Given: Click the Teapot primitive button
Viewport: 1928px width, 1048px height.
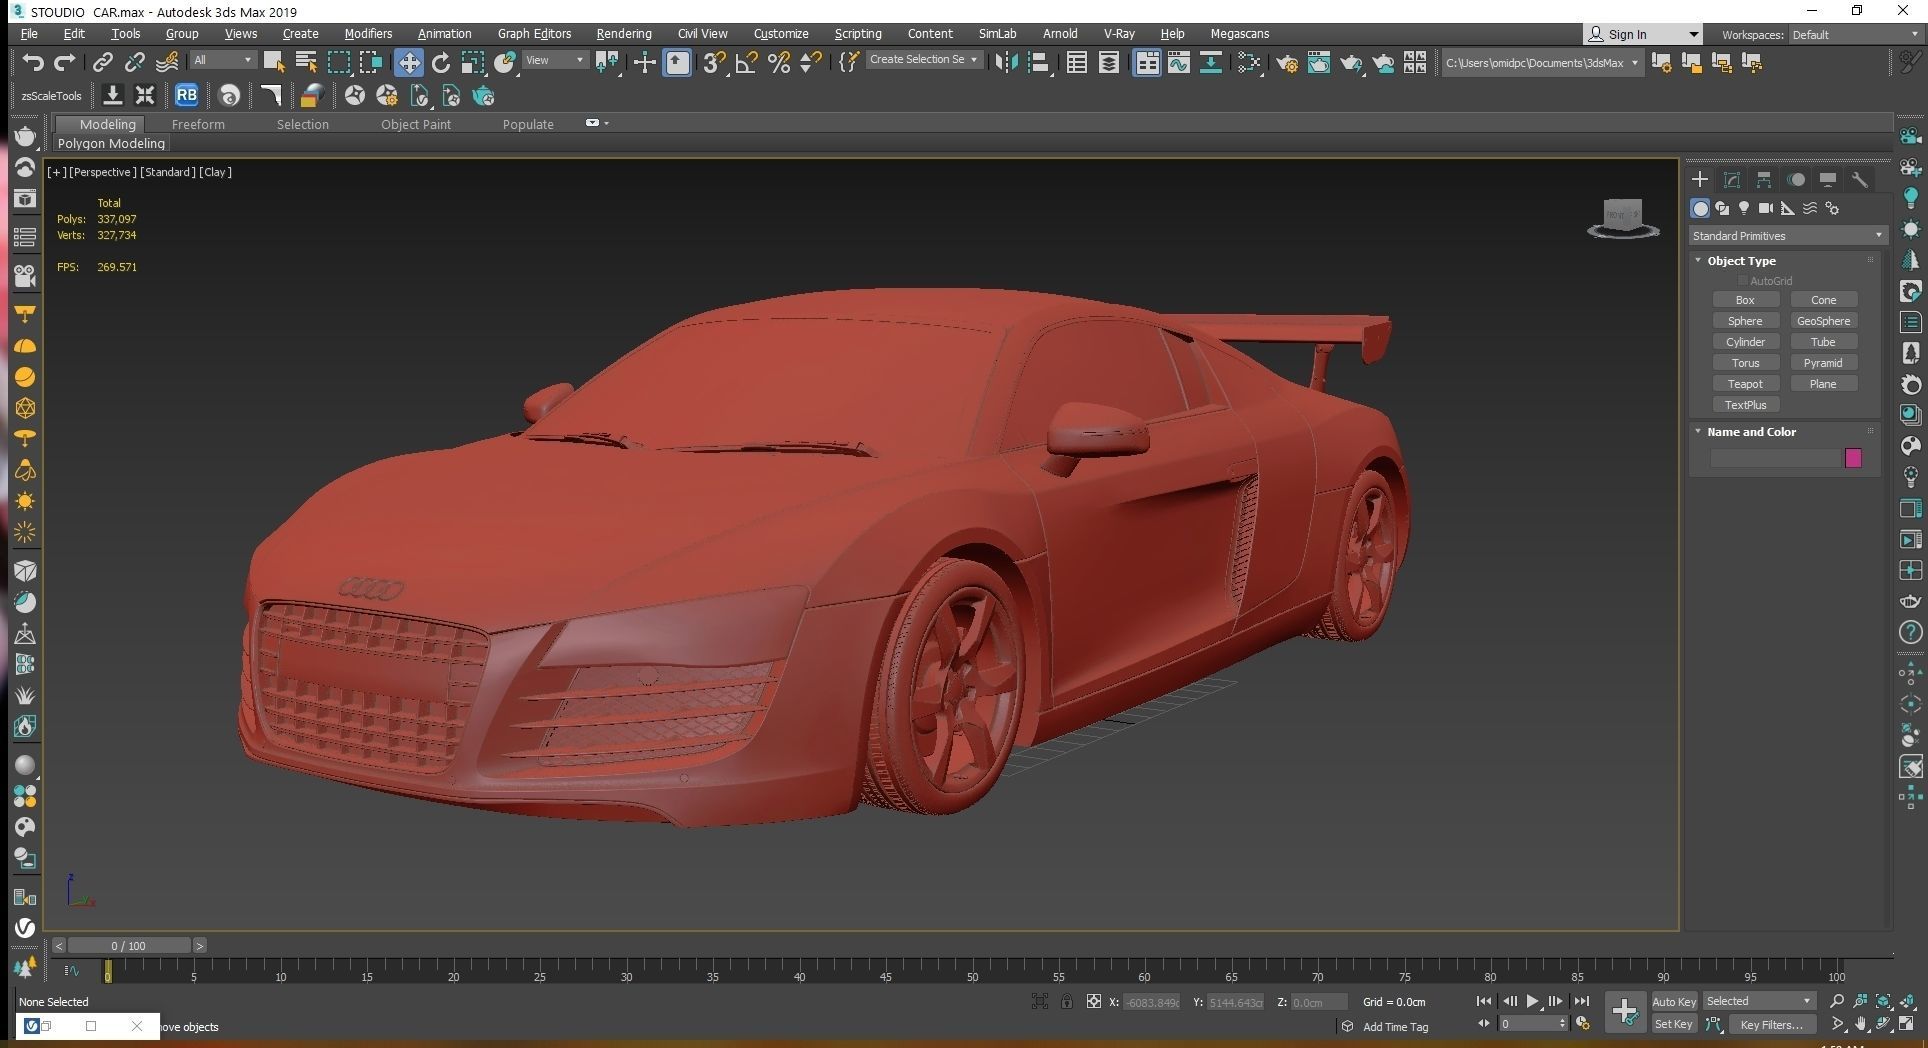Looking at the screenshot, I should pos(1745,384).
